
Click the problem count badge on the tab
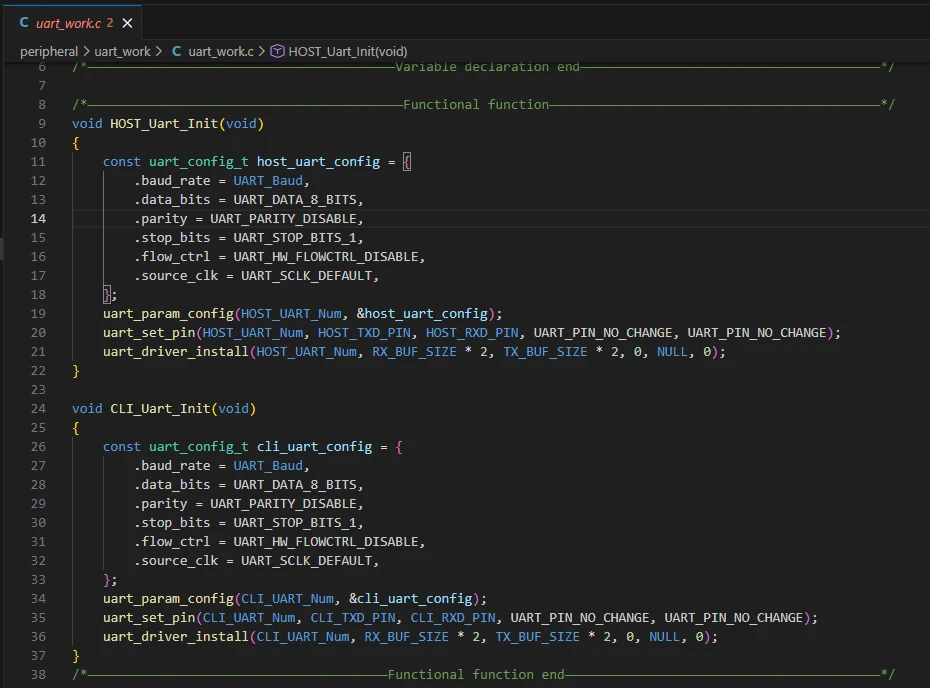click(x=109, y=22)
